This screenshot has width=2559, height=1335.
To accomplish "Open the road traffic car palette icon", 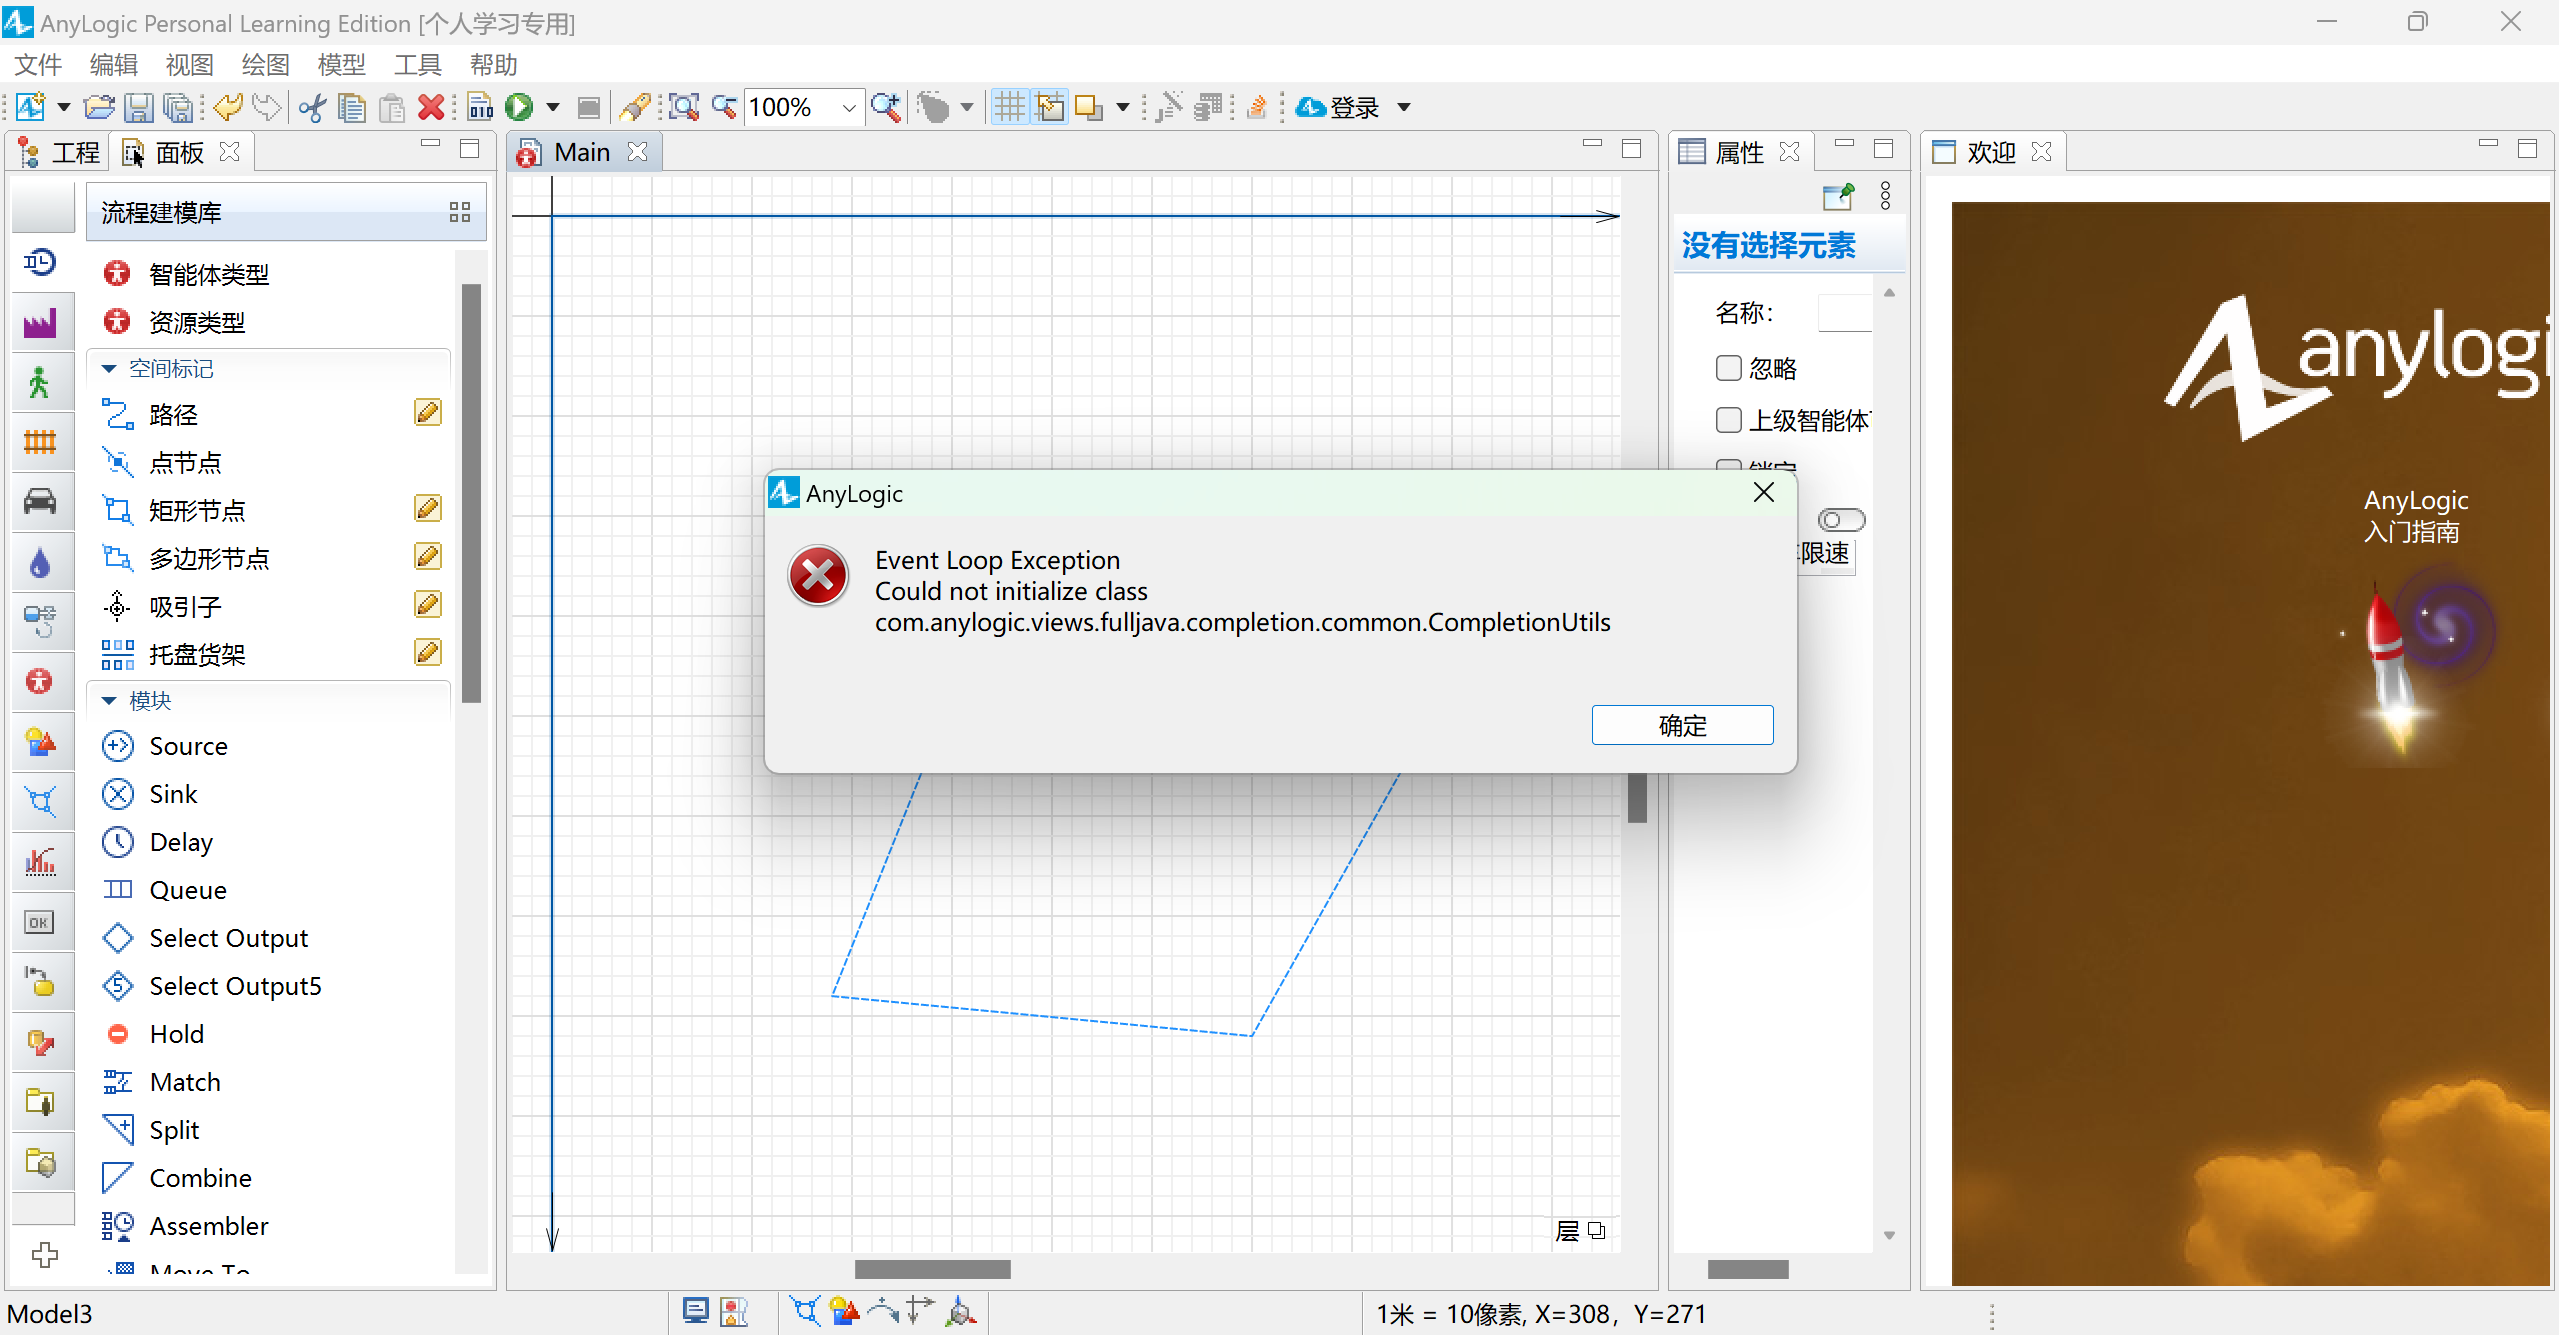I will tap(40, 501).
